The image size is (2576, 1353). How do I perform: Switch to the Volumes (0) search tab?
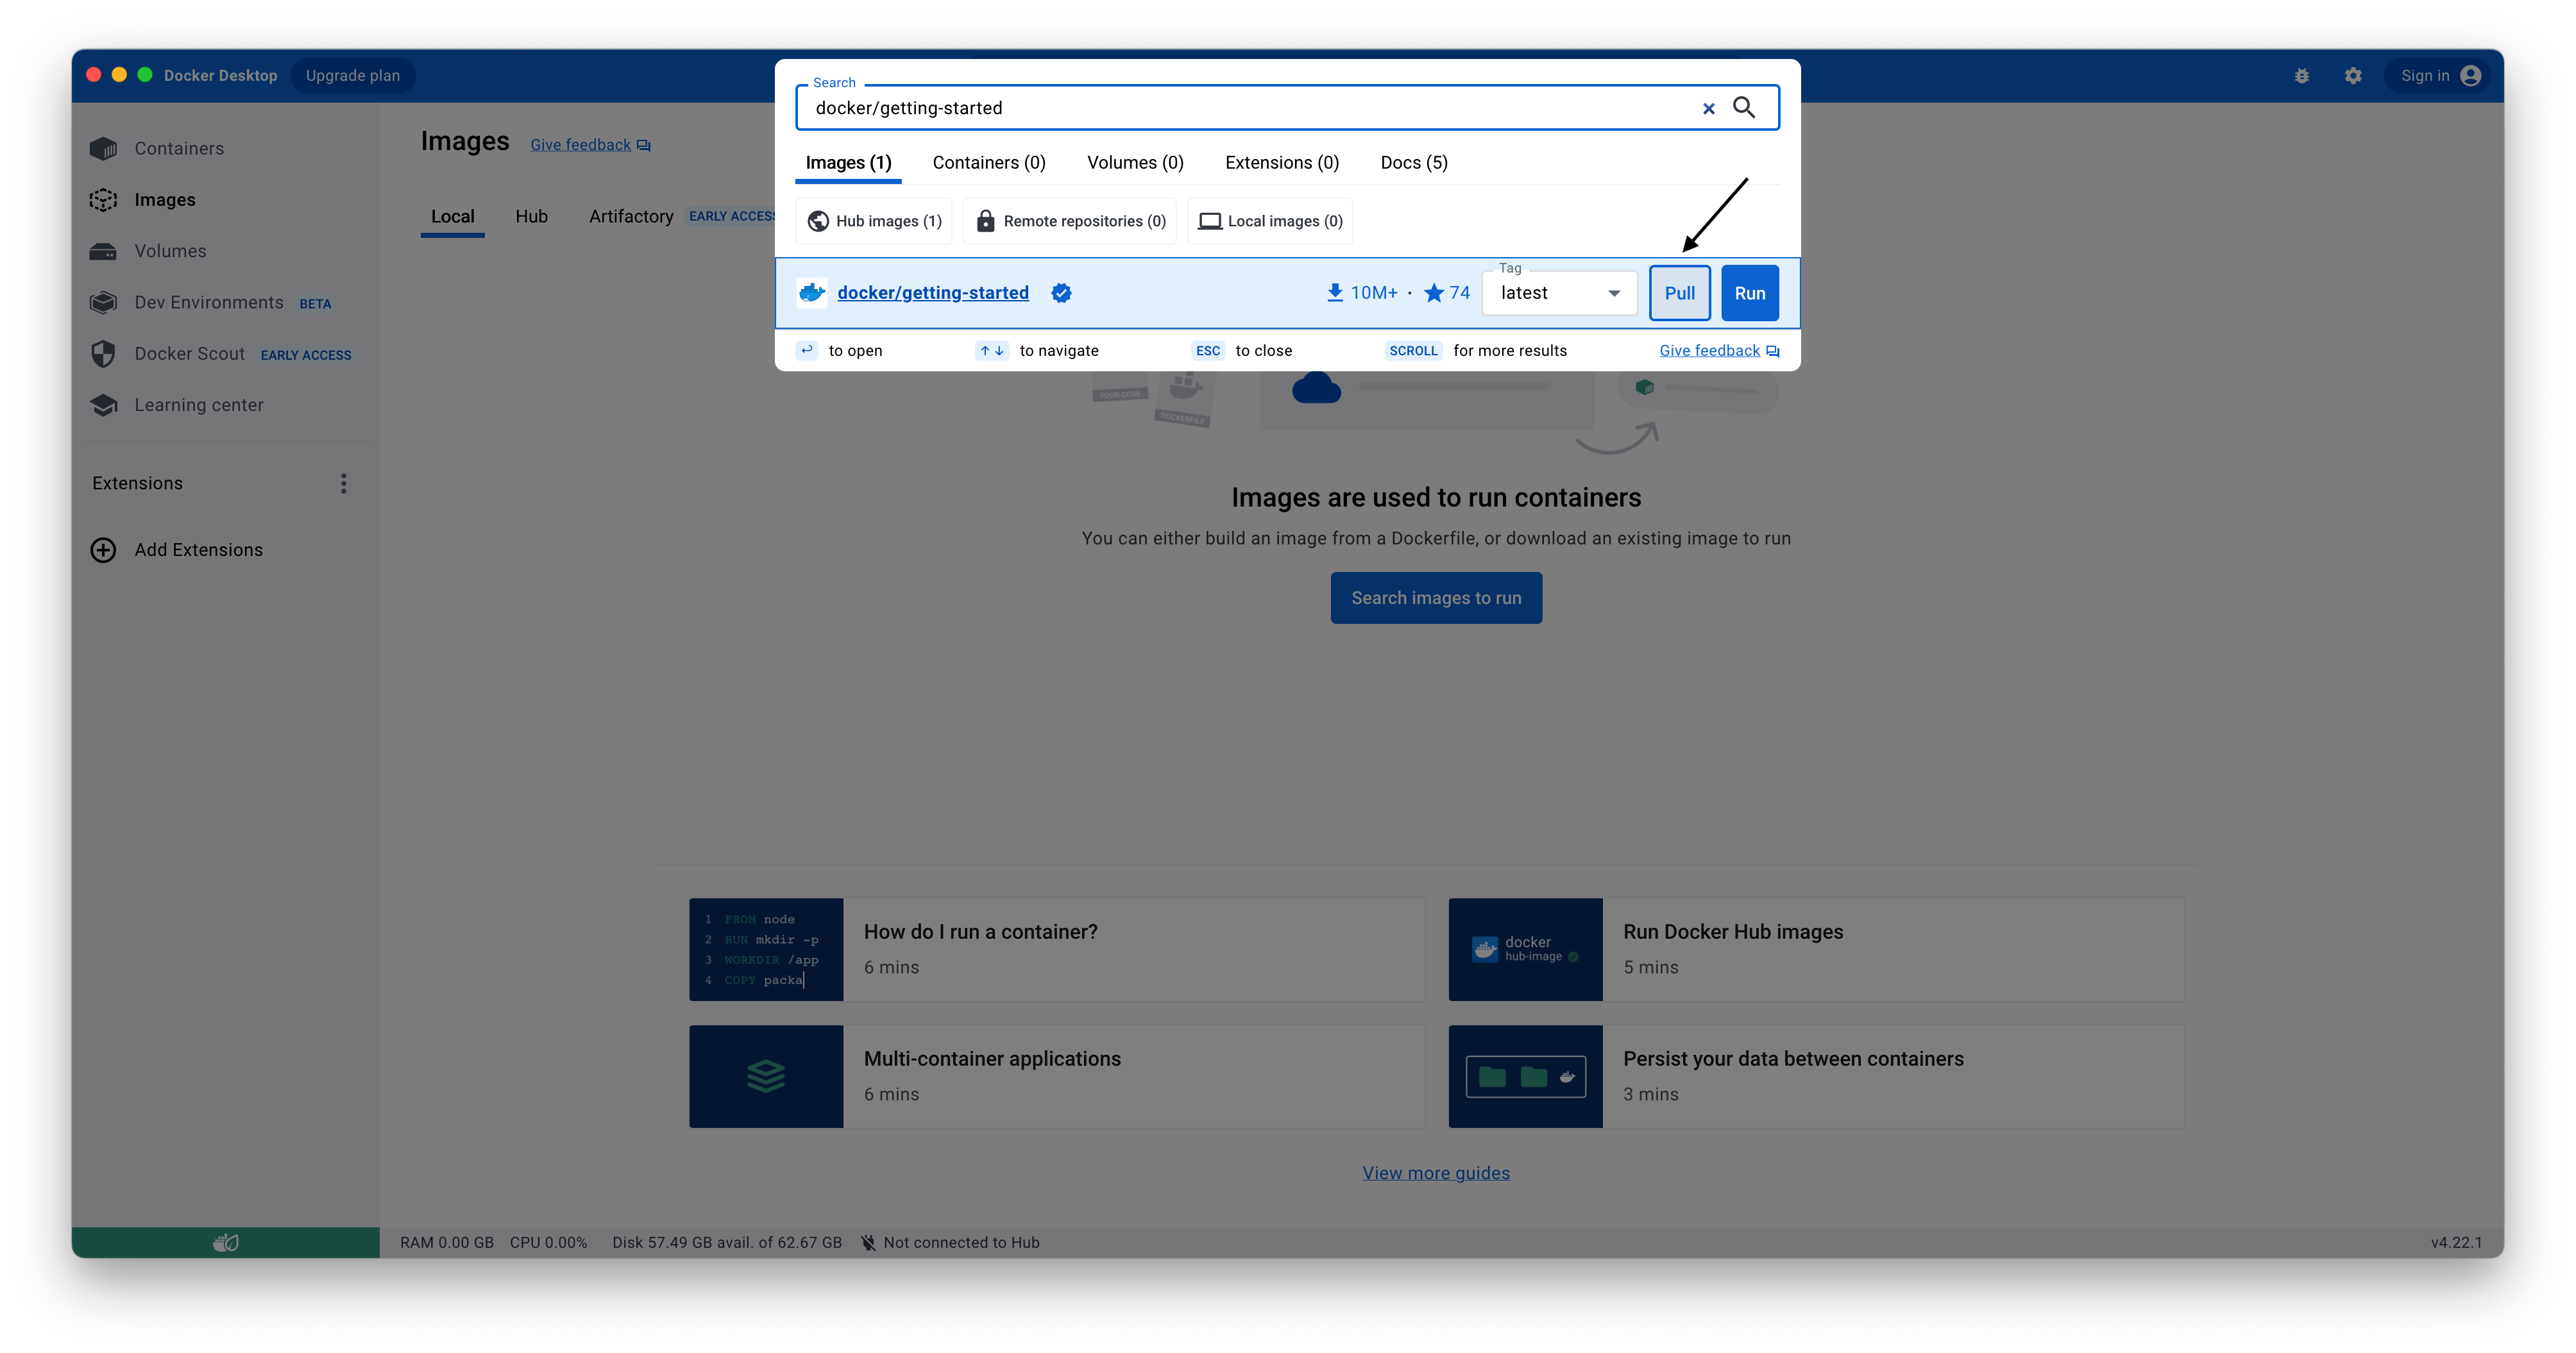[1135, 163]
